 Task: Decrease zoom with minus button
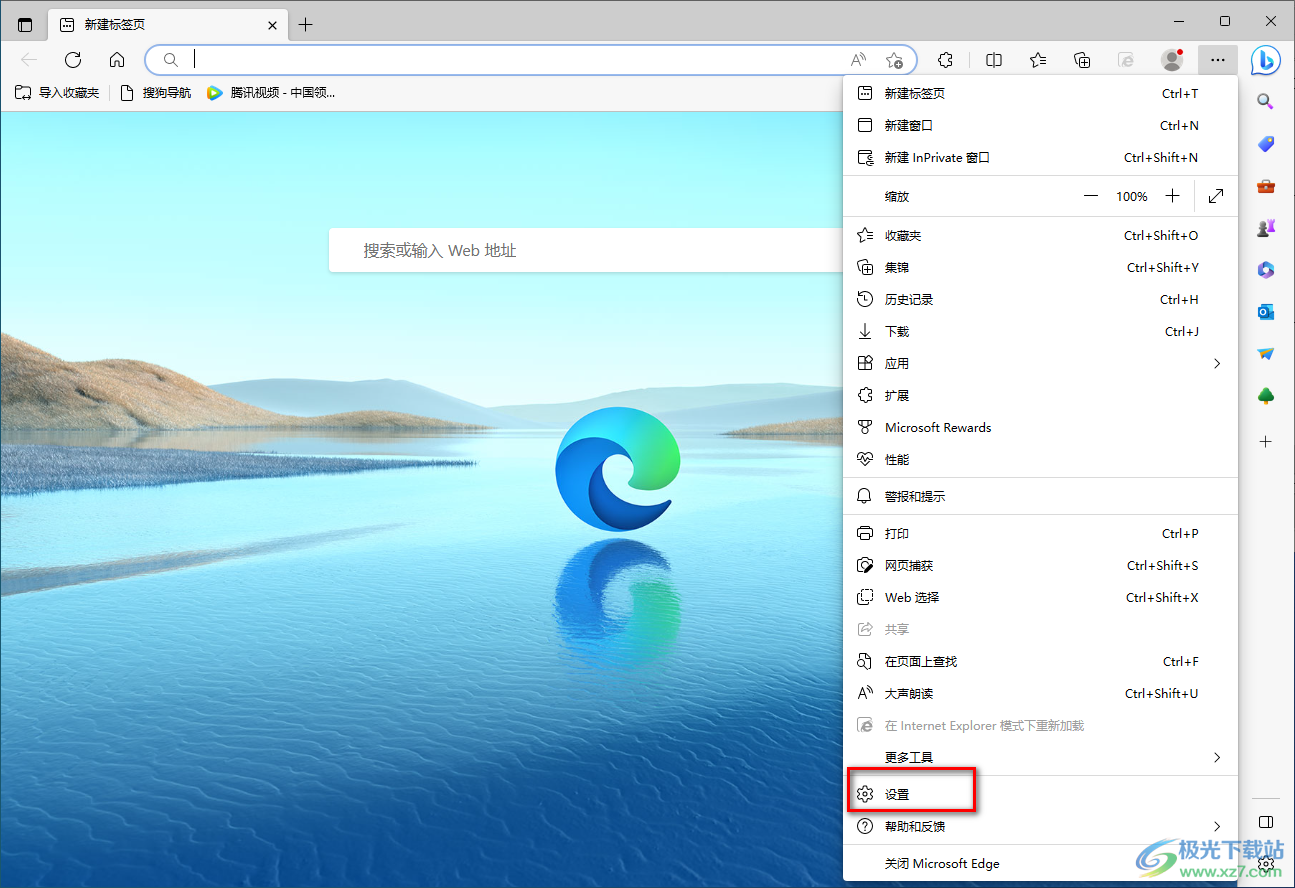pos(1091,196)
